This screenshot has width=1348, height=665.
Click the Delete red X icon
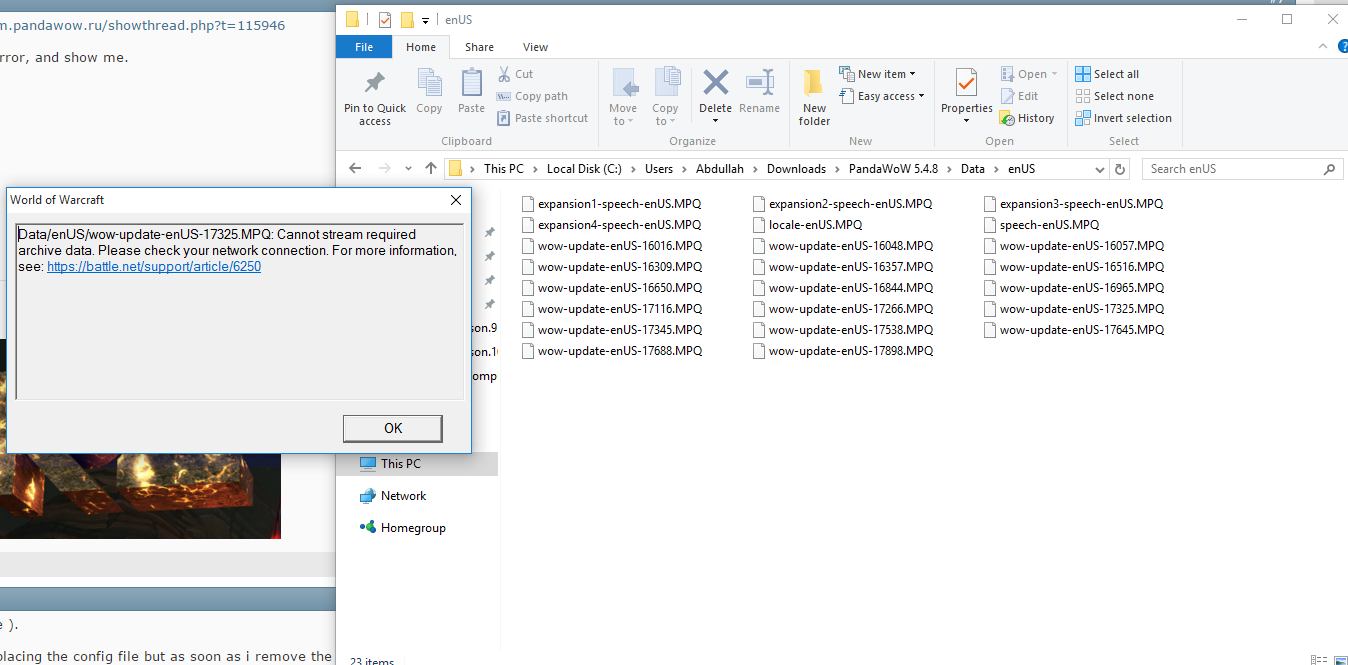click(715, 84)
